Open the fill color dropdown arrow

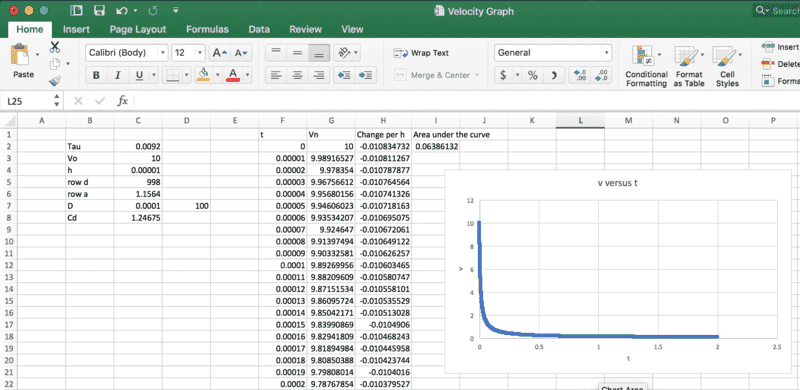coord(218,76)
